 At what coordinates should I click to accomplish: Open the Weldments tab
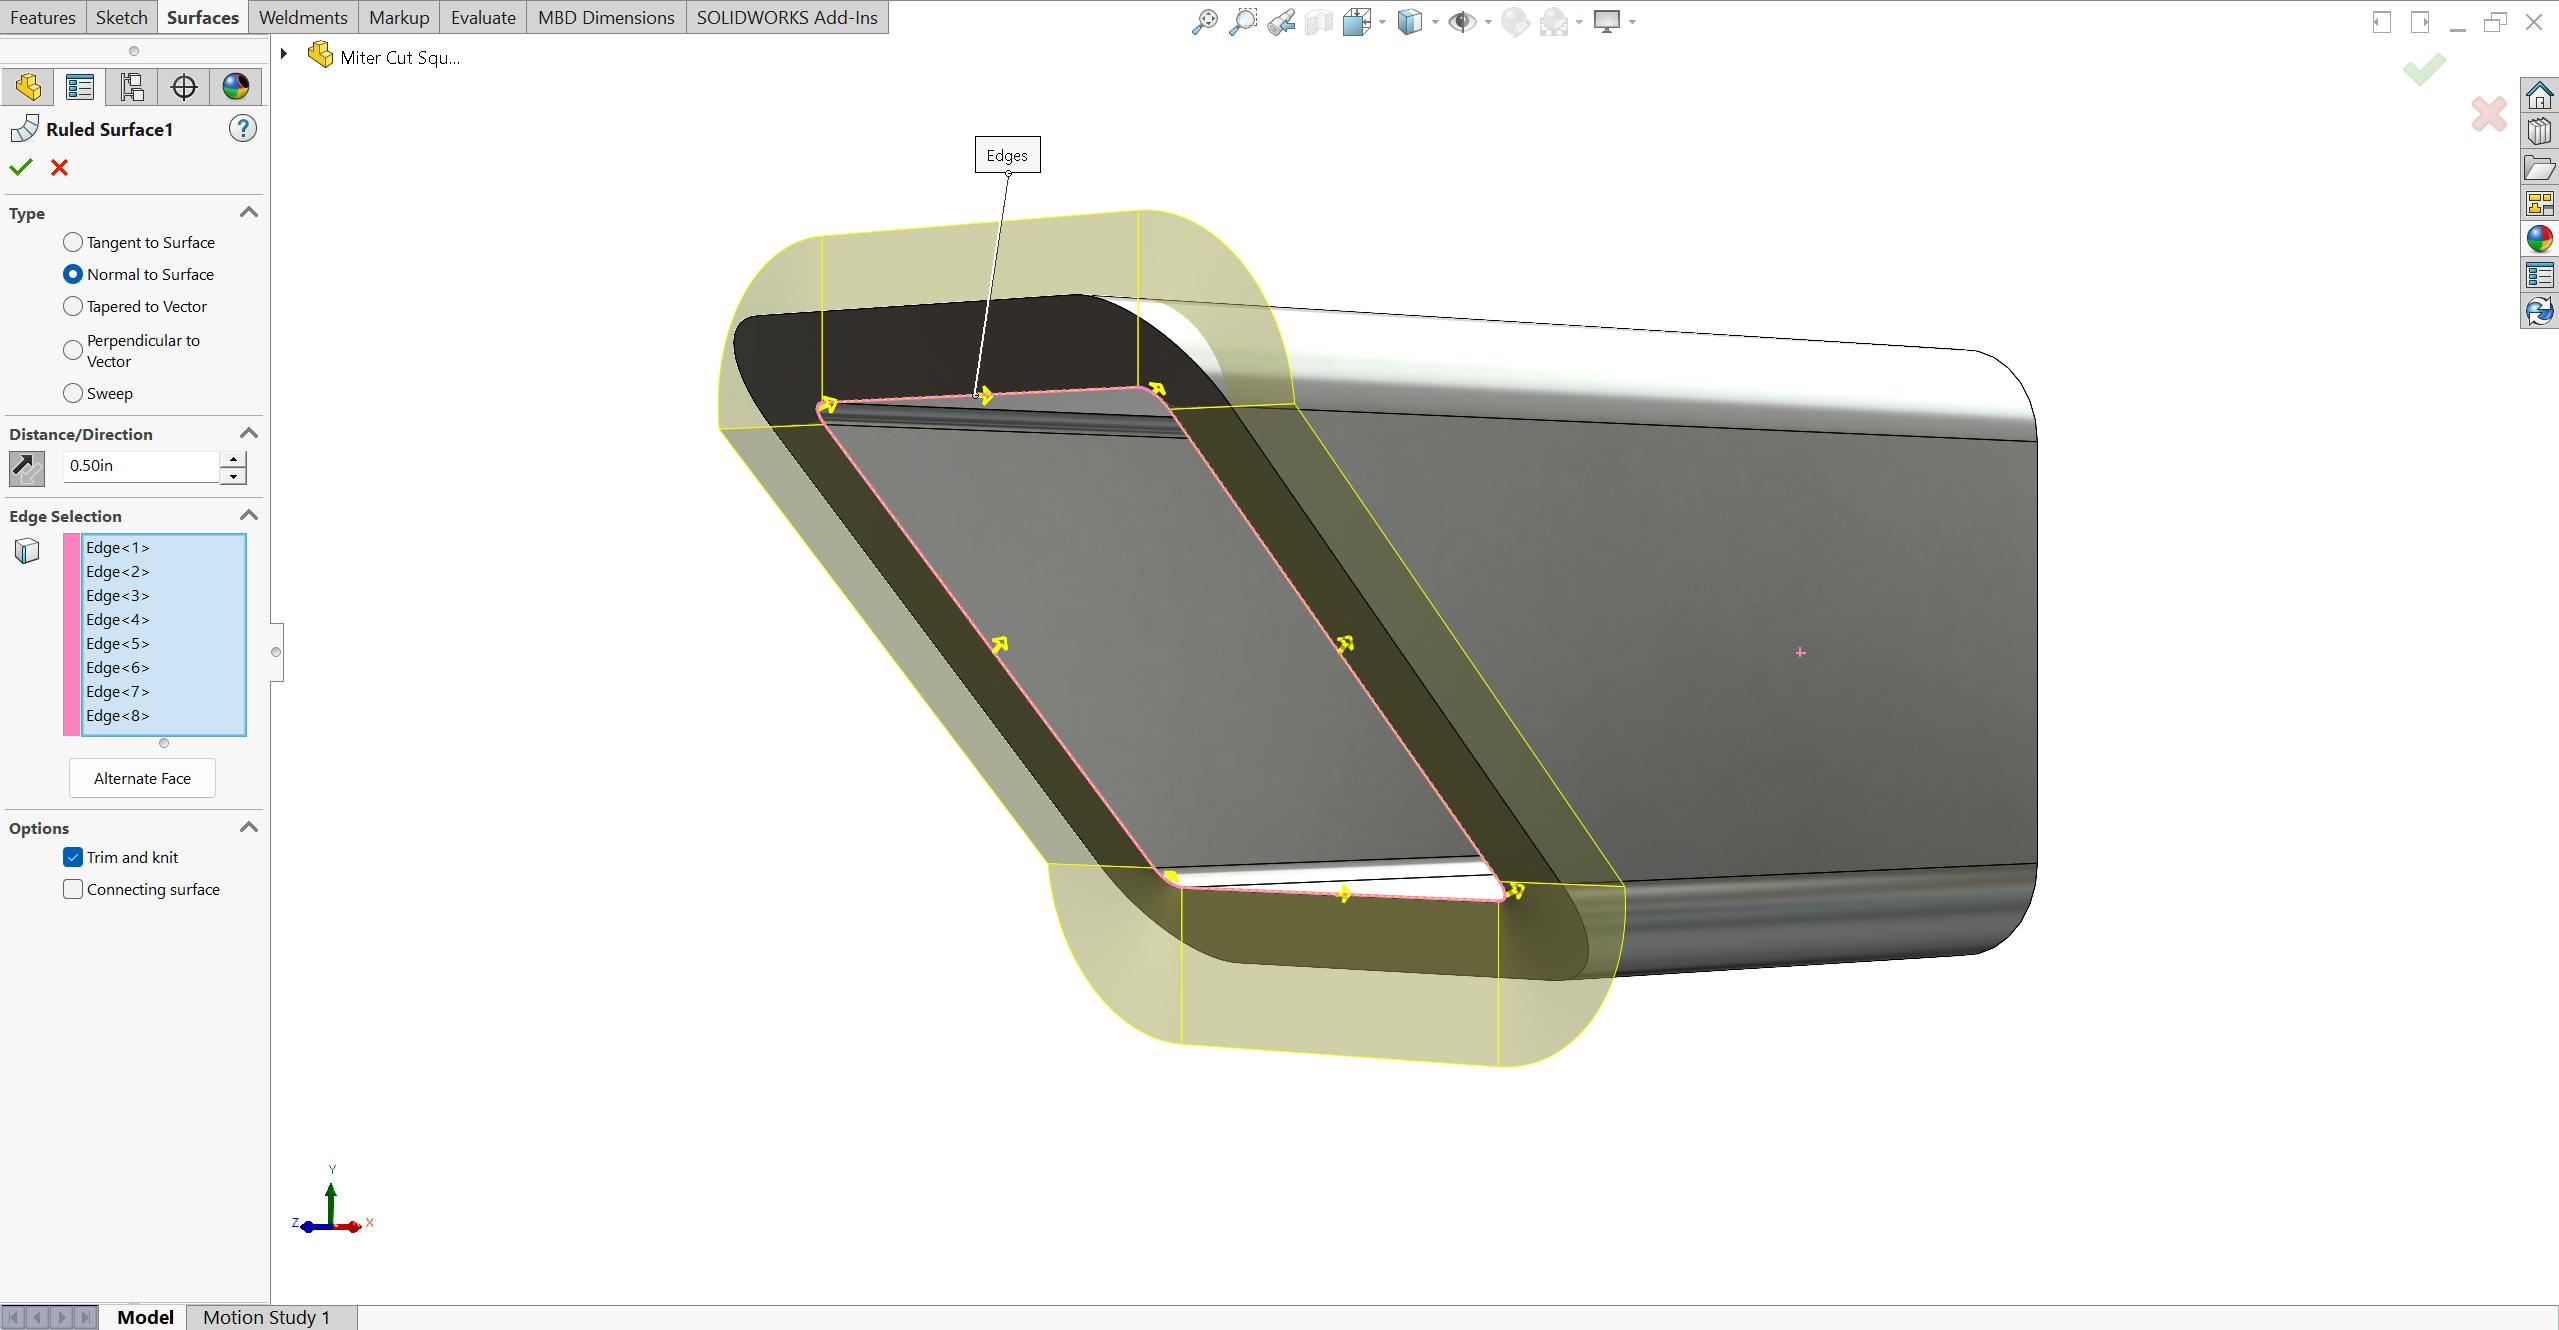302,16
